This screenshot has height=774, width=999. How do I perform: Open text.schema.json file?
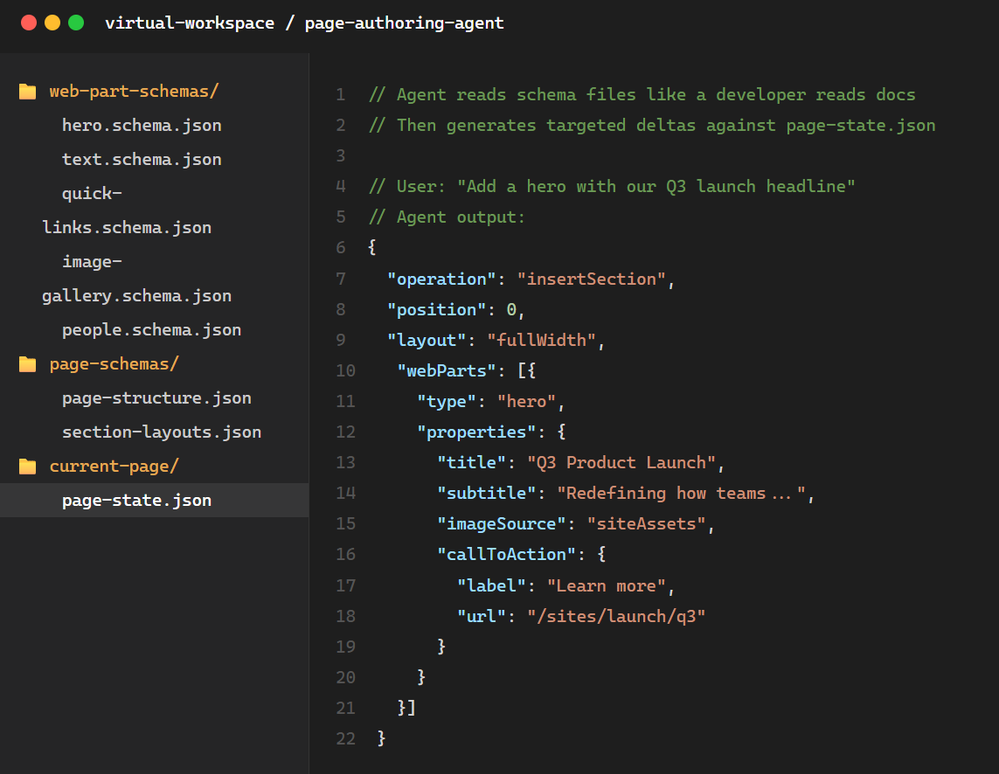pos(141,160)
